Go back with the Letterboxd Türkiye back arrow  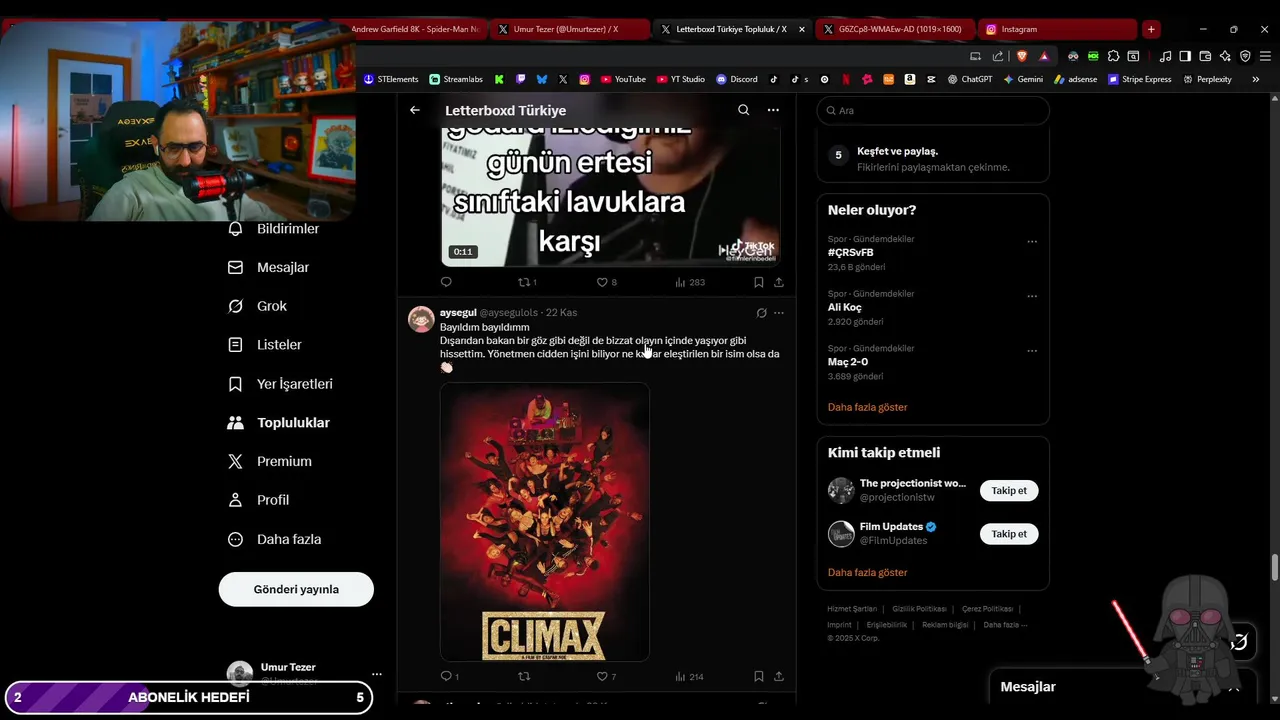click(415, 110)
